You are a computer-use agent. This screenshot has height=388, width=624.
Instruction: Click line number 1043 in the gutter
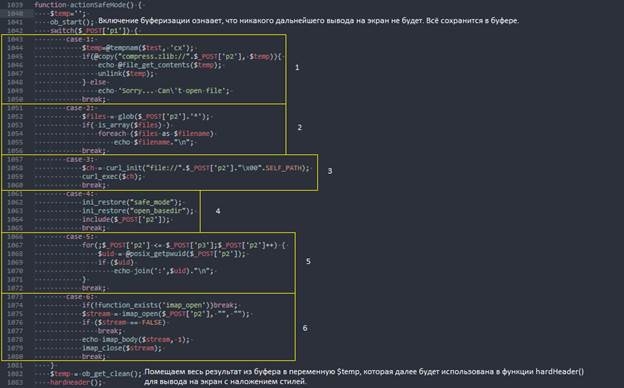15,39
